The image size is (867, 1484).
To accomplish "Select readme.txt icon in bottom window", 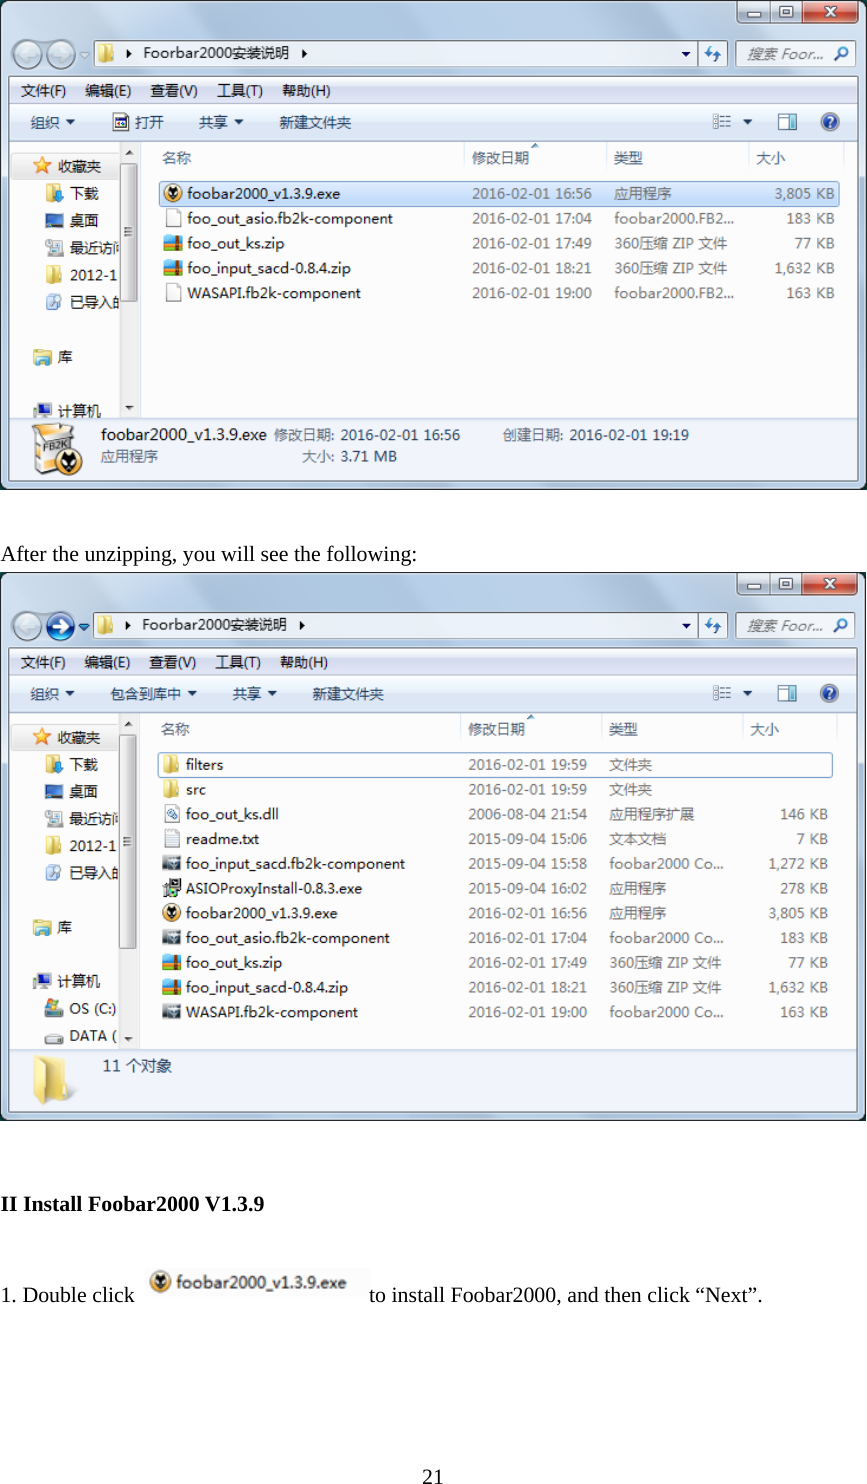I will [x=171, y=839].
